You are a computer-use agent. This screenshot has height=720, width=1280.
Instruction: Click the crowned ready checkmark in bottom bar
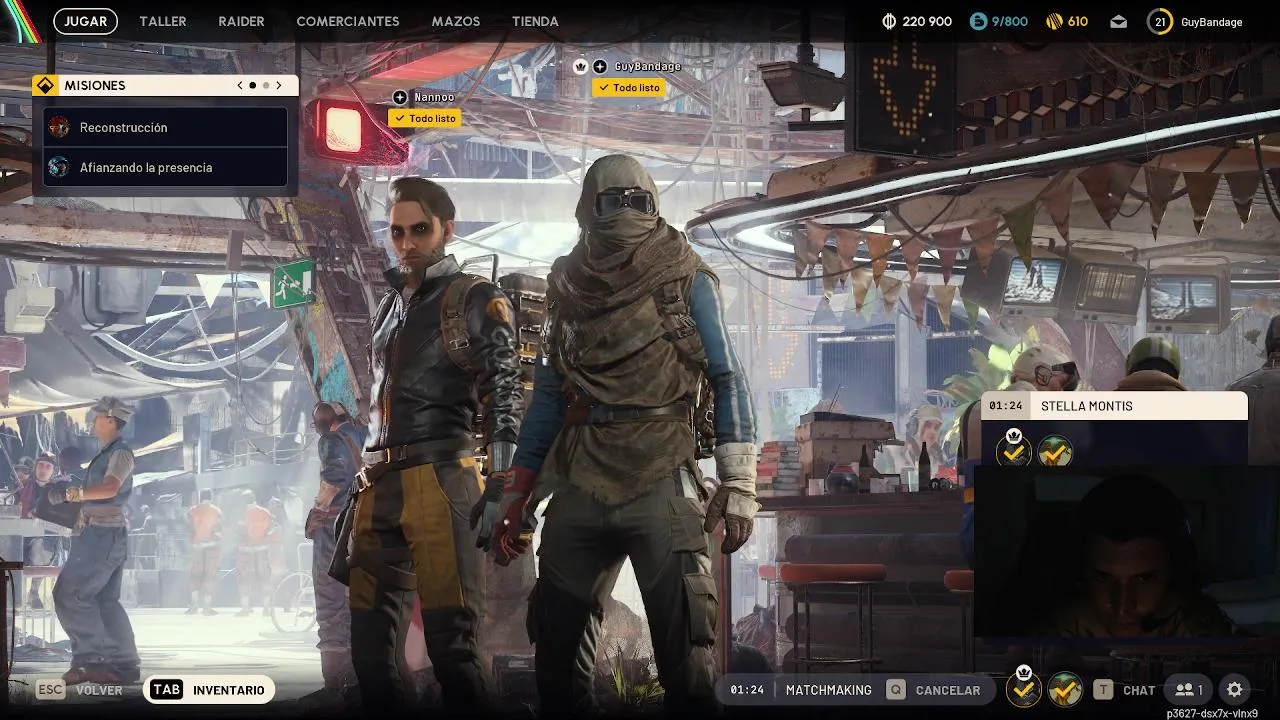[x=1023, y=688]
